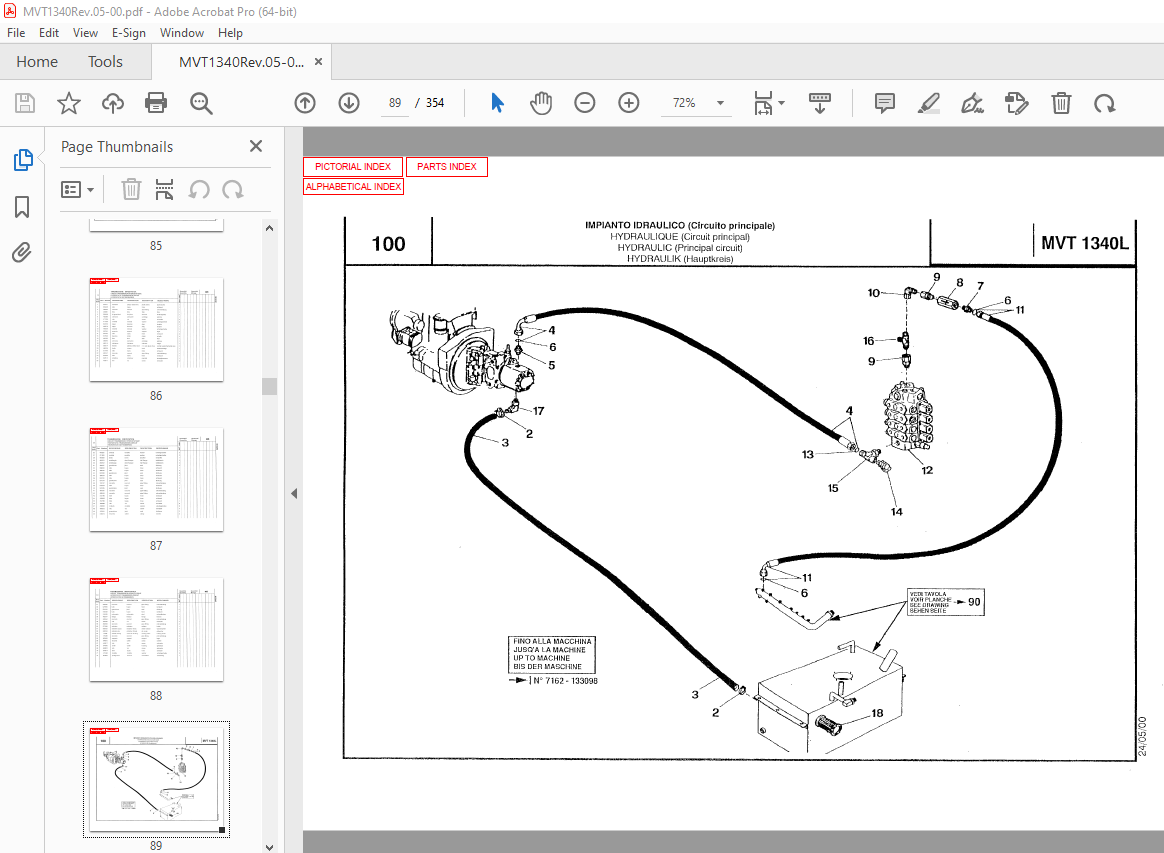Screen dimensions: 1164x853
Task: Add a sticky note comment
Action: (884, 103)
